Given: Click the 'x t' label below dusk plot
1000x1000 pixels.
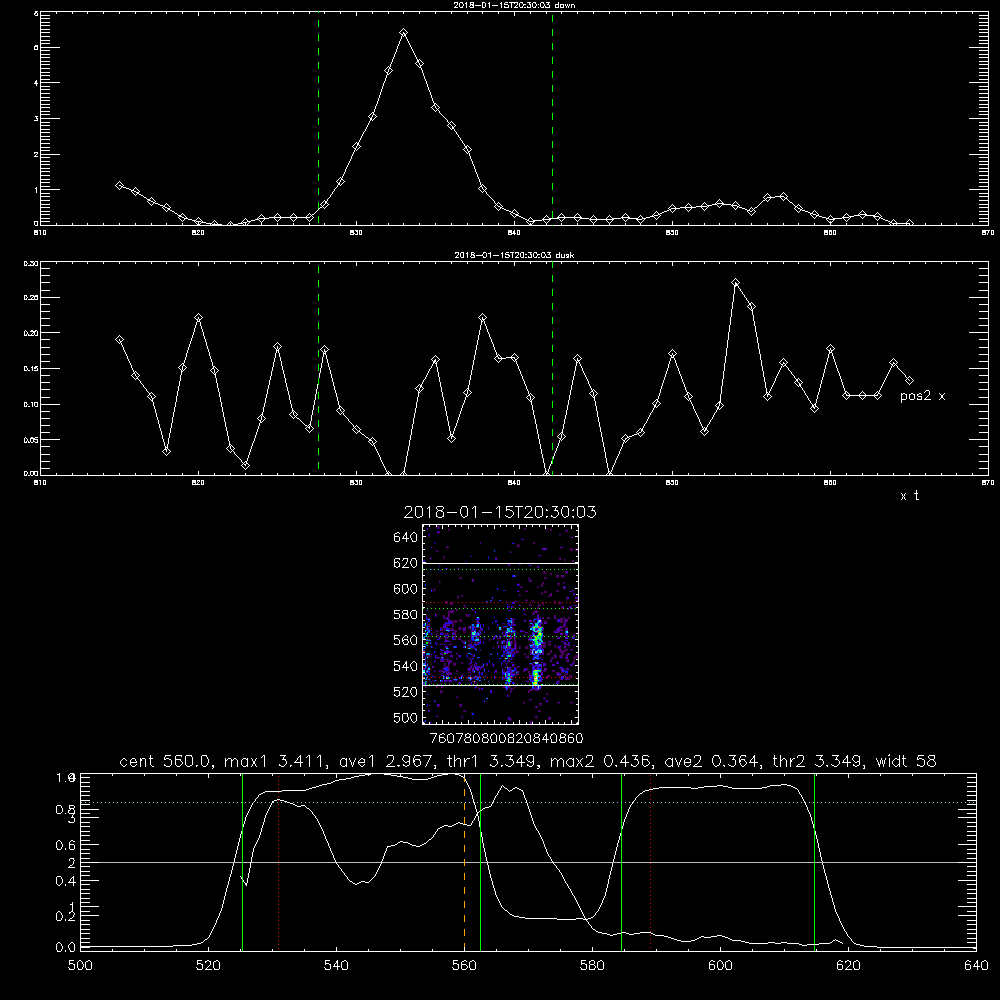Looking at the screenshot, I should coord(909,496).
